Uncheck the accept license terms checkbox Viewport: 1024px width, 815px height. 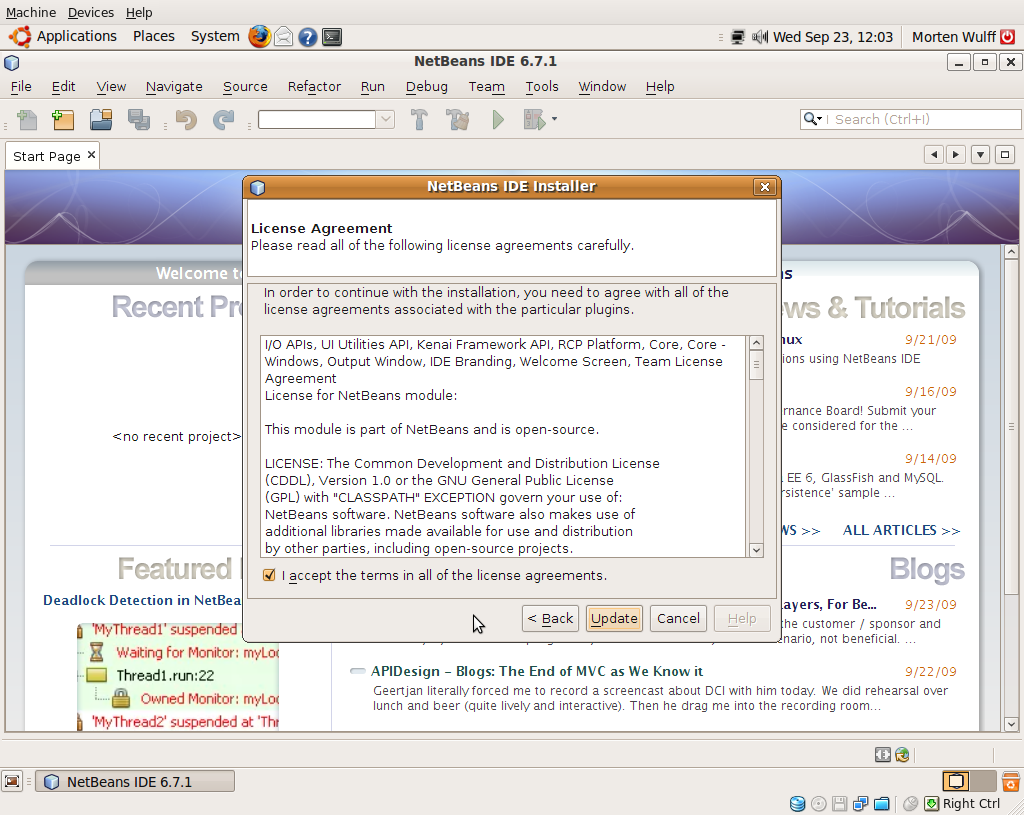269,575
